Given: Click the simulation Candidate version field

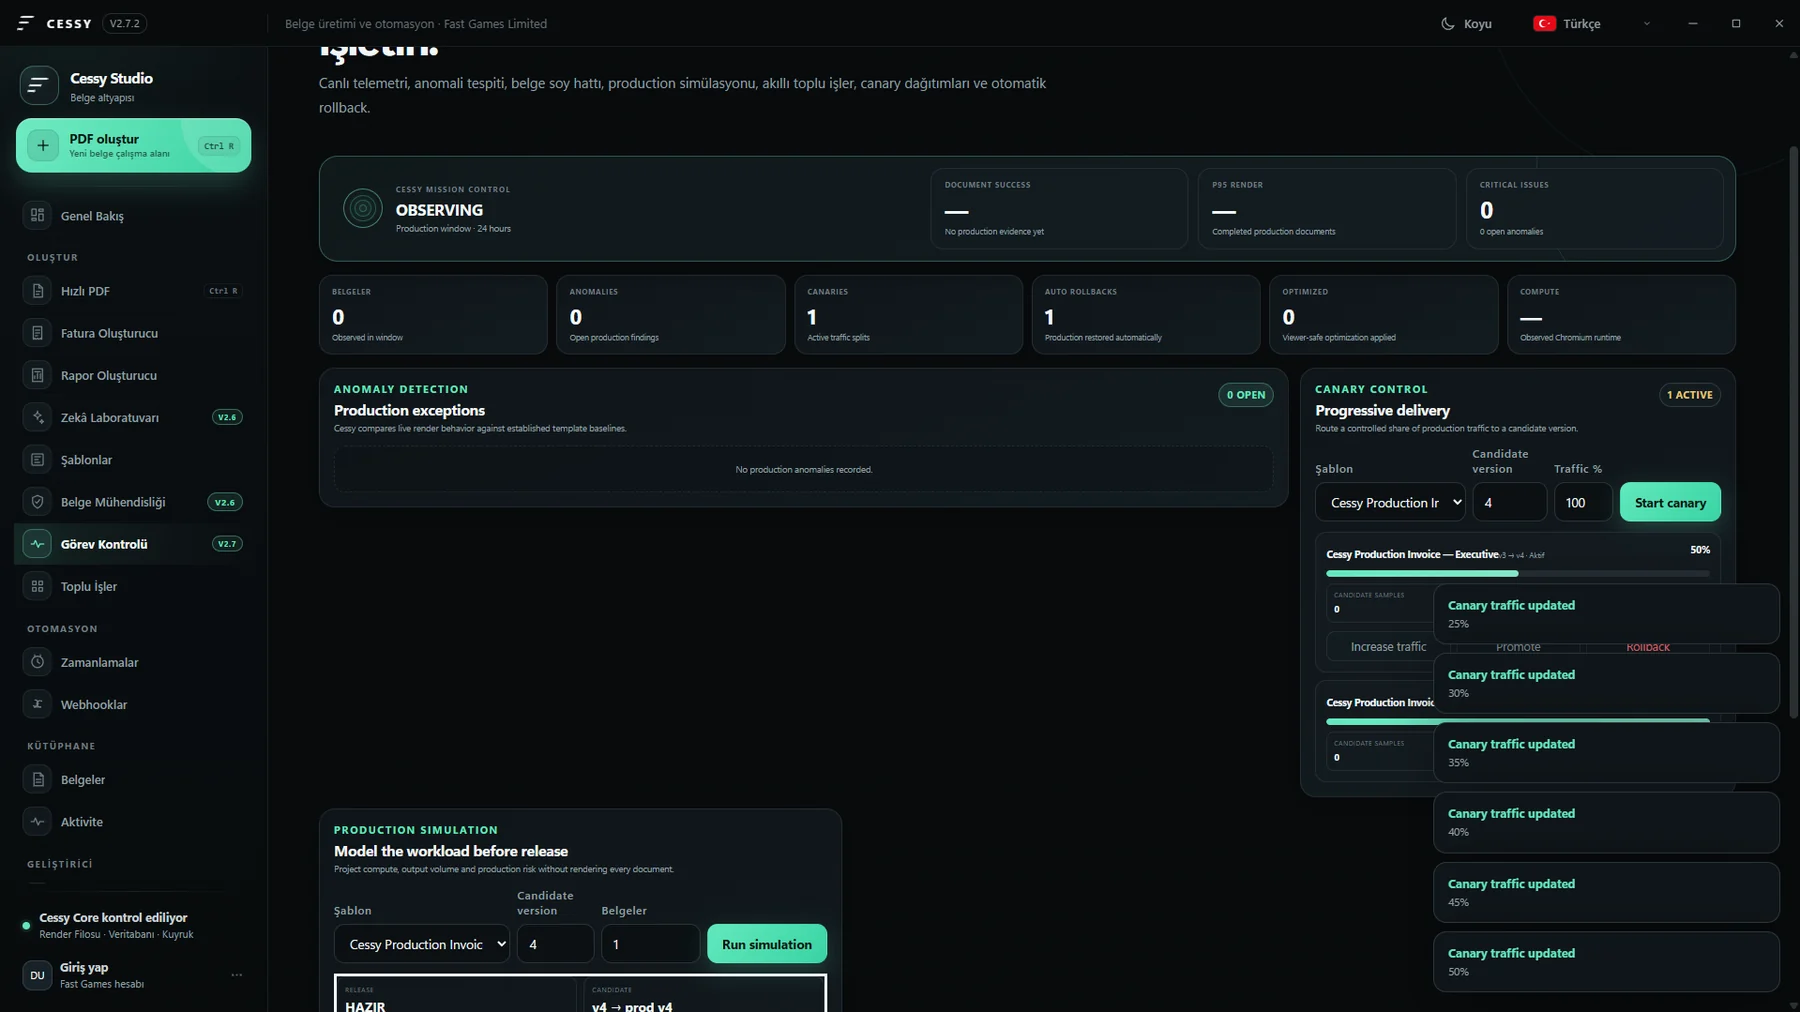Looking at the screenshot, I should point(555,944).
